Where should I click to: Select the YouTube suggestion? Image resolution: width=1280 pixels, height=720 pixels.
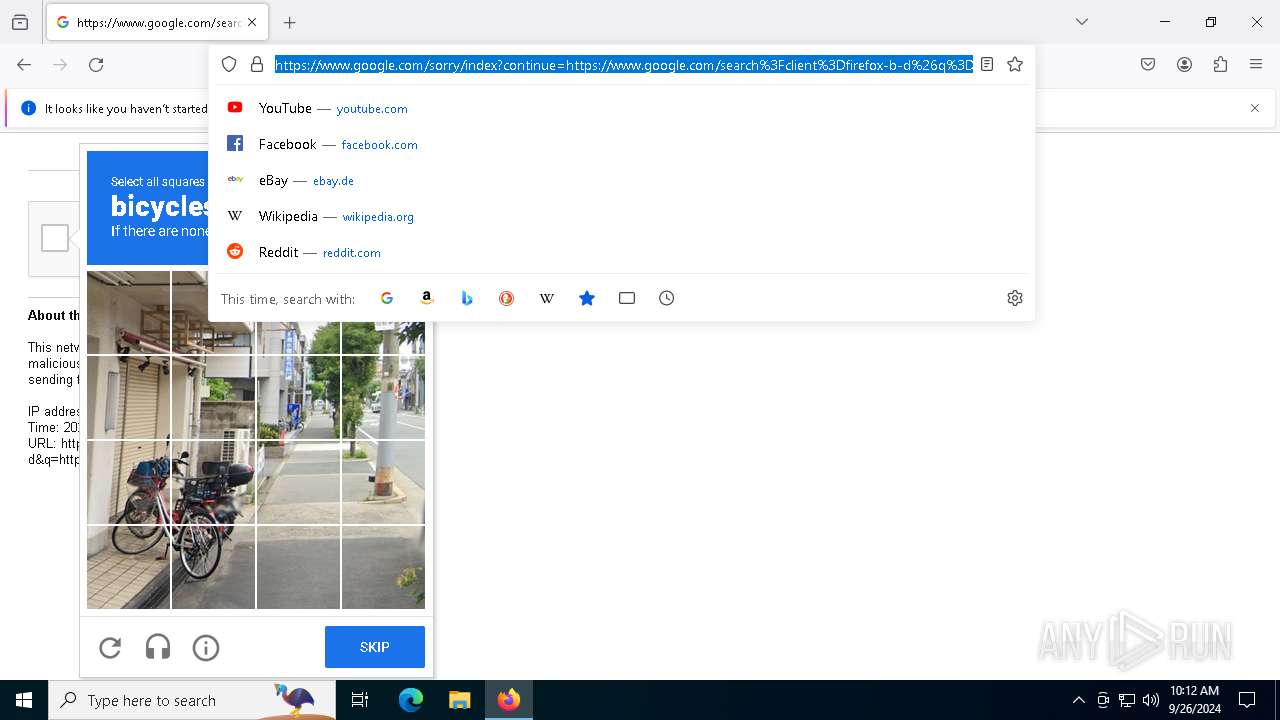621,108
